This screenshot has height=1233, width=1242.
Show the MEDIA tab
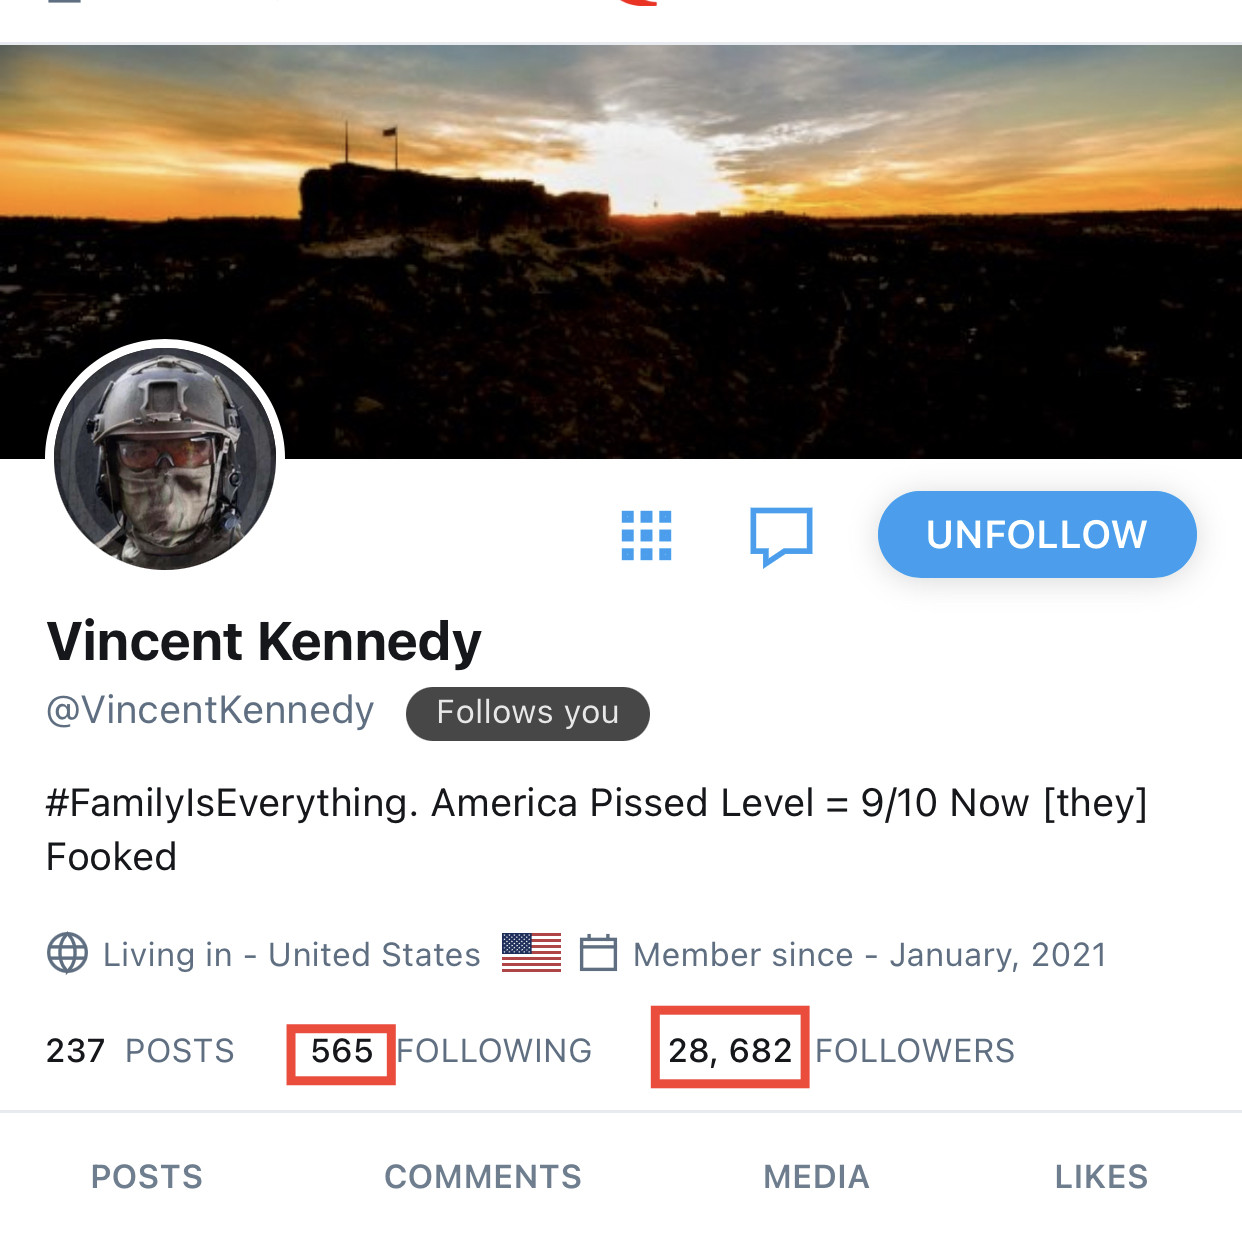click(x=816, y=1177)
